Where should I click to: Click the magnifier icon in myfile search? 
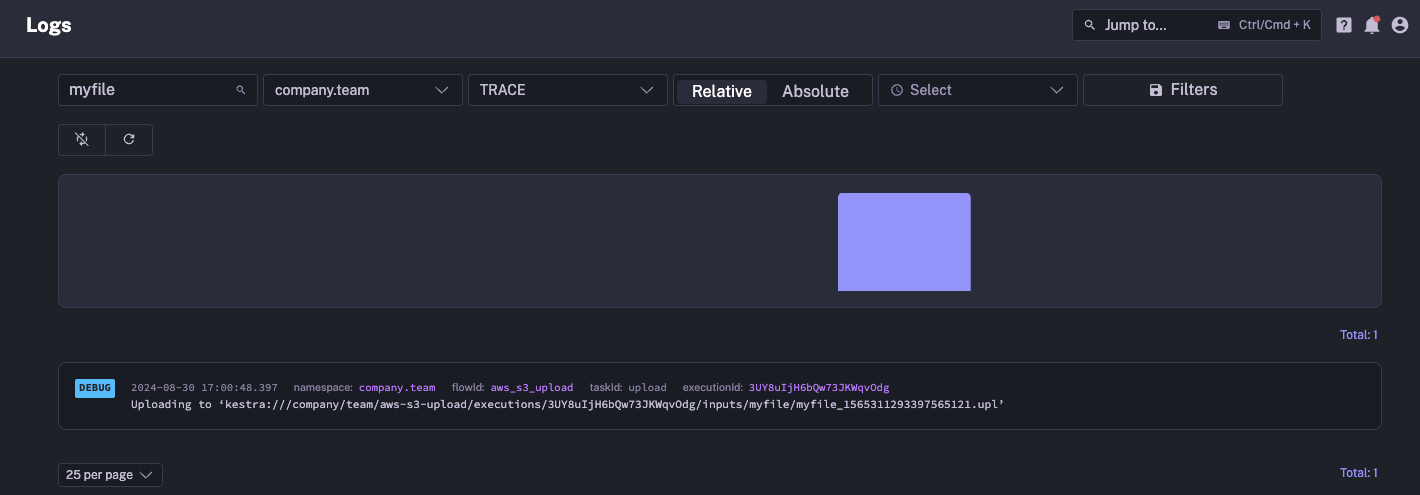click(x=241, y=90)
